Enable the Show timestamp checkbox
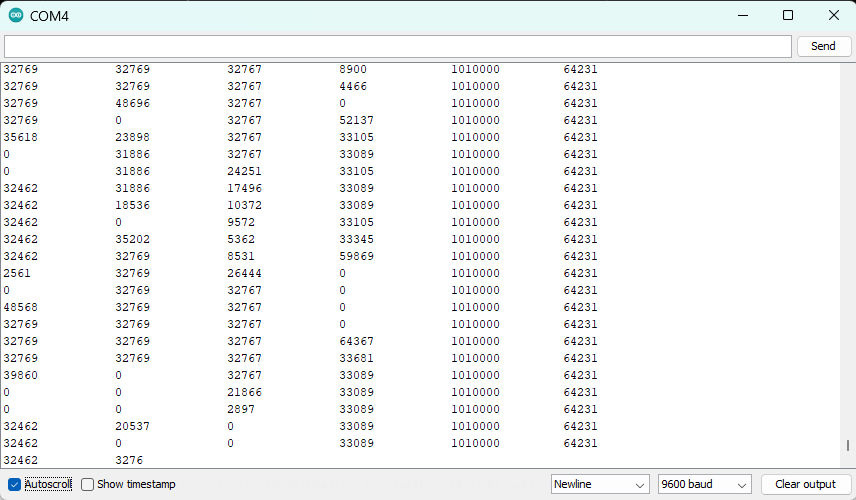The height and width of the screenshot is (500, 856). tap(87, 484)
